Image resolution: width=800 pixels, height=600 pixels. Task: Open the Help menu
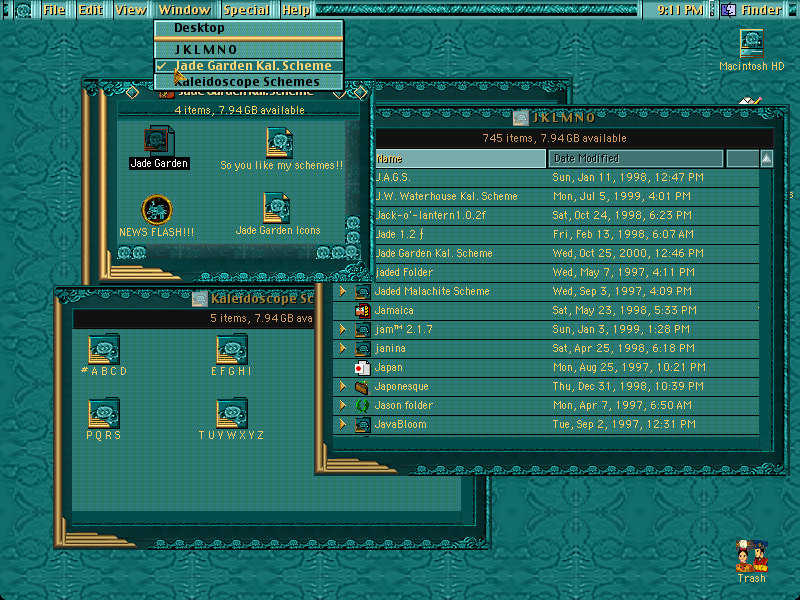(x=296, y=10)
